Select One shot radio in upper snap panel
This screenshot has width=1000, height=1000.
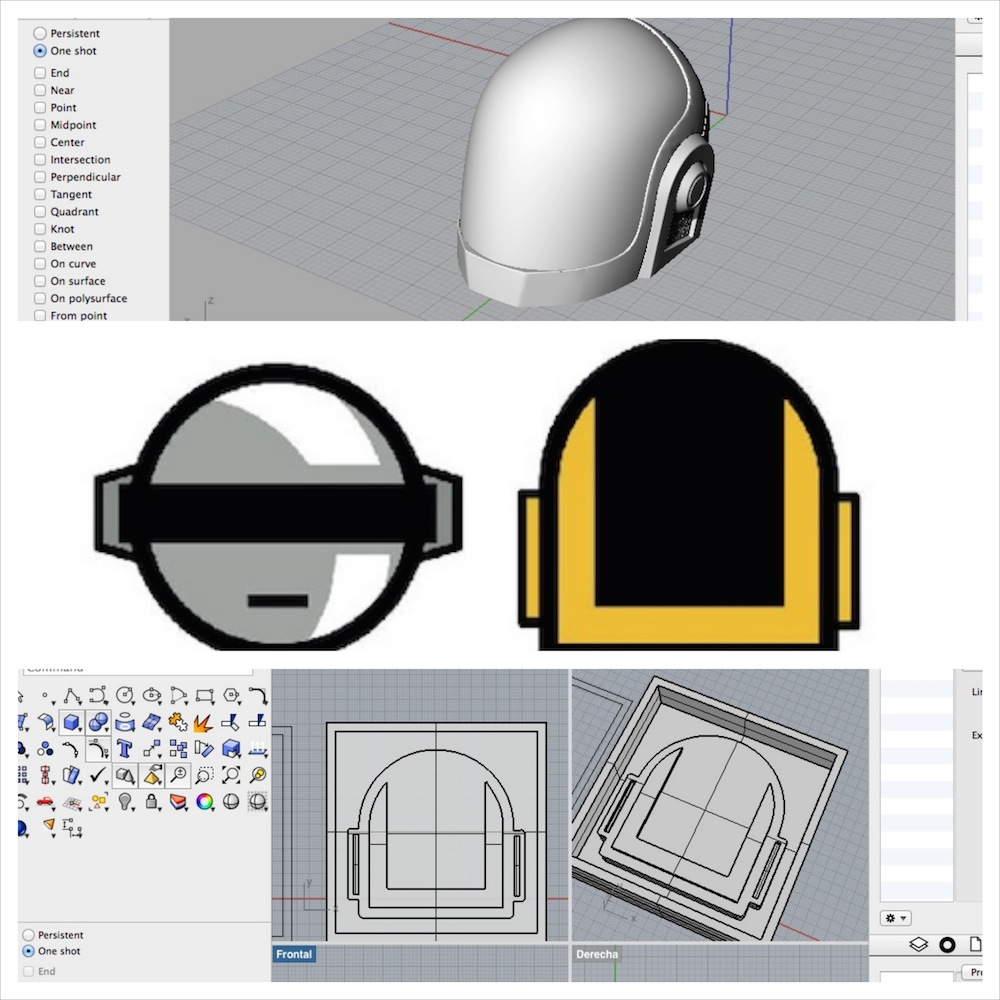point(40,50)
